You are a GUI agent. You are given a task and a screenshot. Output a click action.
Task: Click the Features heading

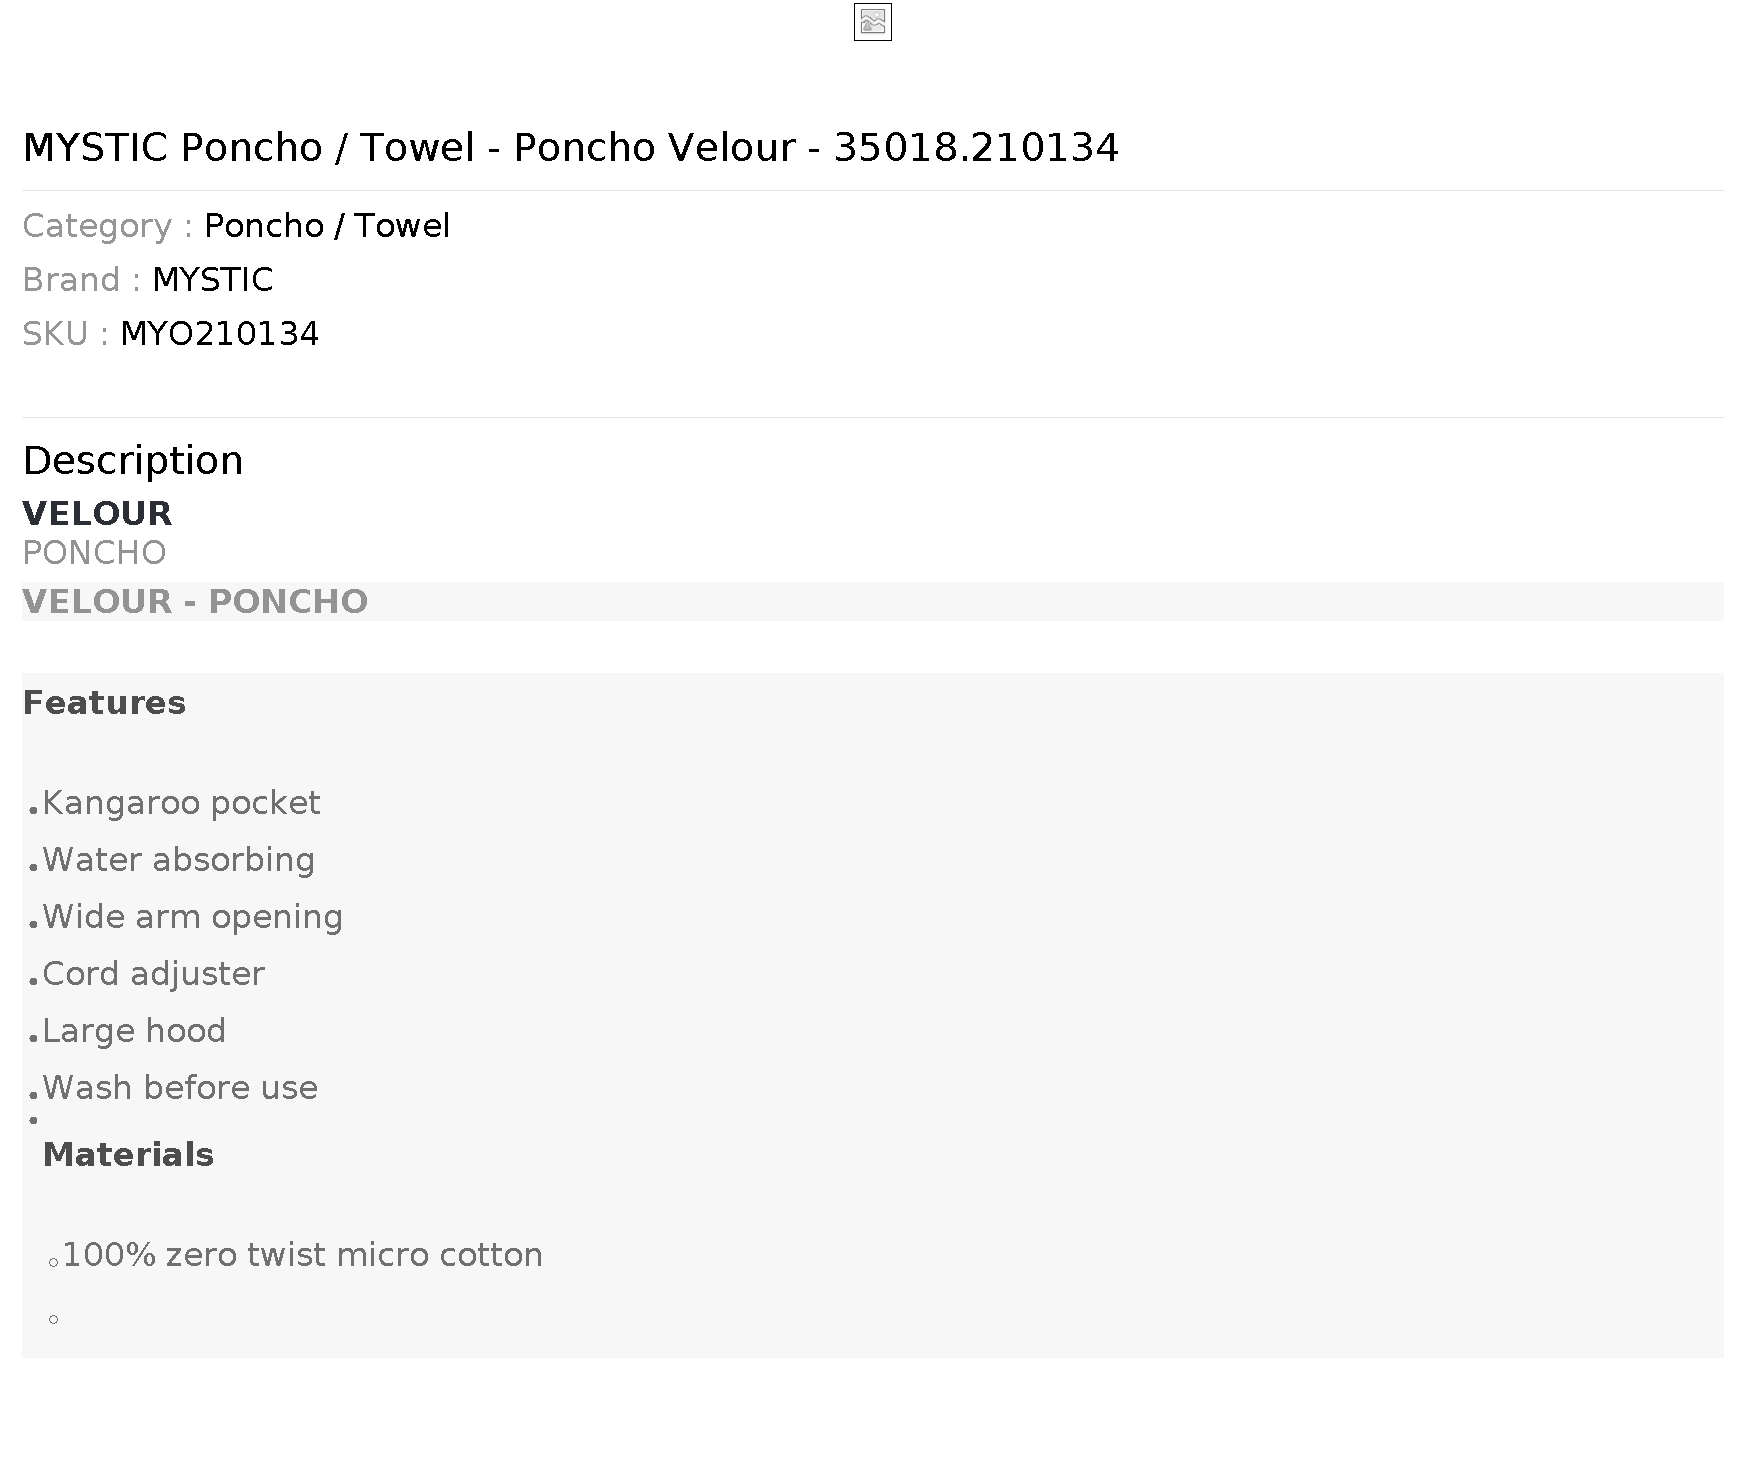click(x=104, y=703)
